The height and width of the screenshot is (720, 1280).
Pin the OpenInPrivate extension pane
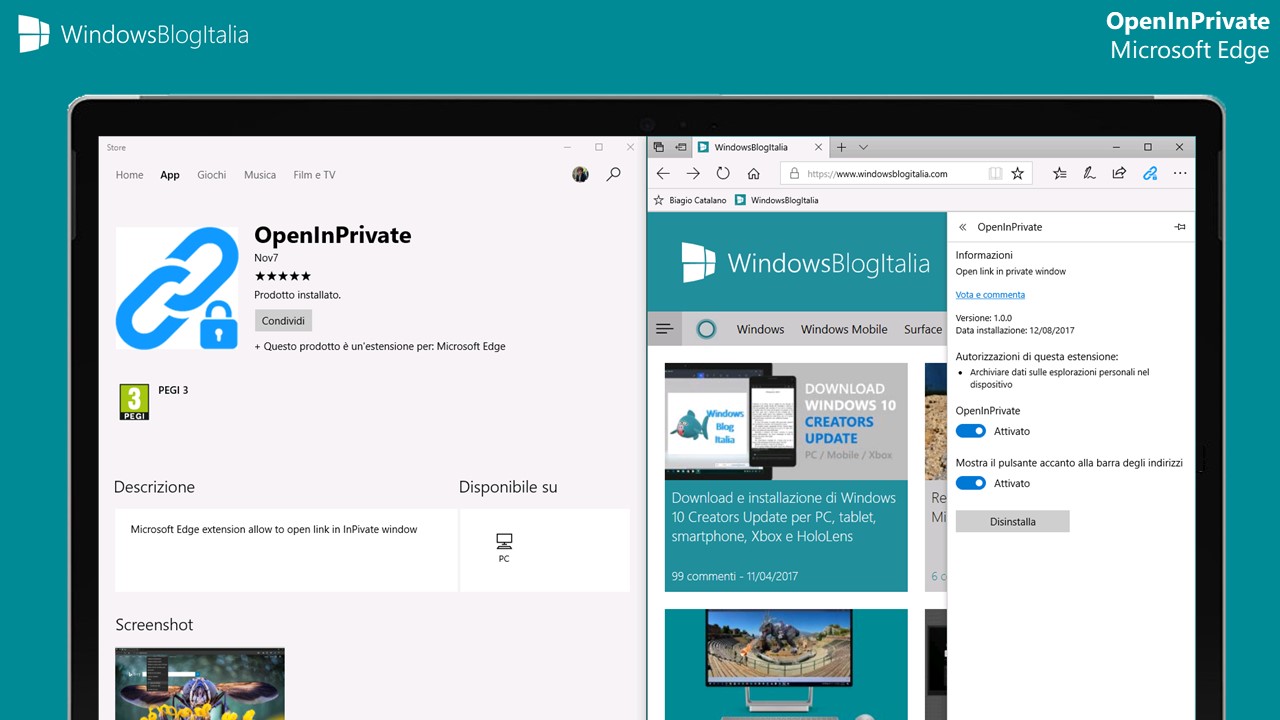click(1180, 227)
